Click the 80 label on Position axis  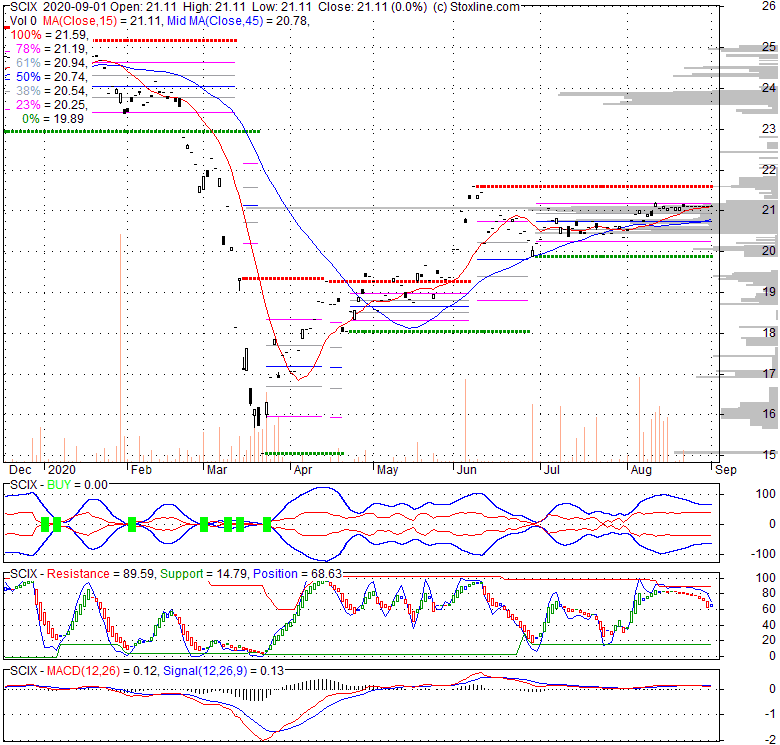pos(769,593)
